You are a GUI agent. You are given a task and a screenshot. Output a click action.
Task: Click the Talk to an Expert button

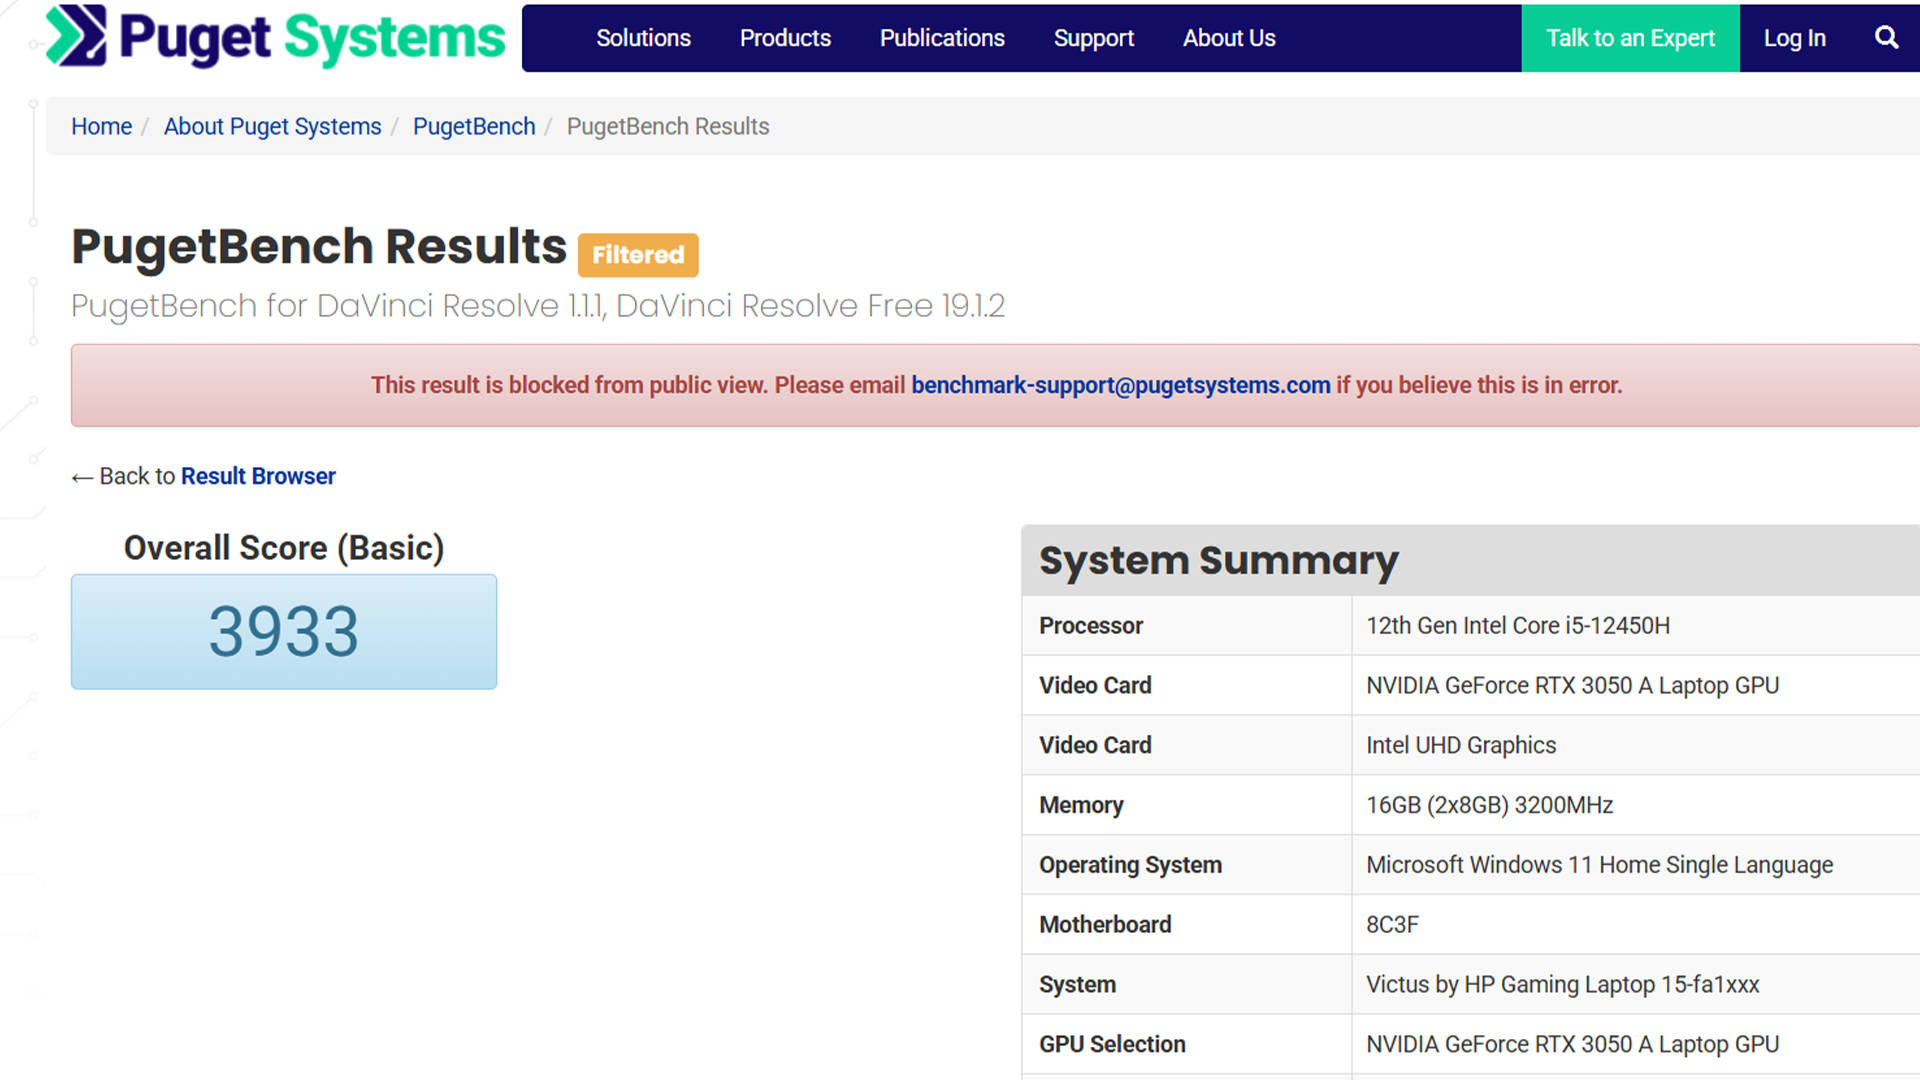point(1630,38)
